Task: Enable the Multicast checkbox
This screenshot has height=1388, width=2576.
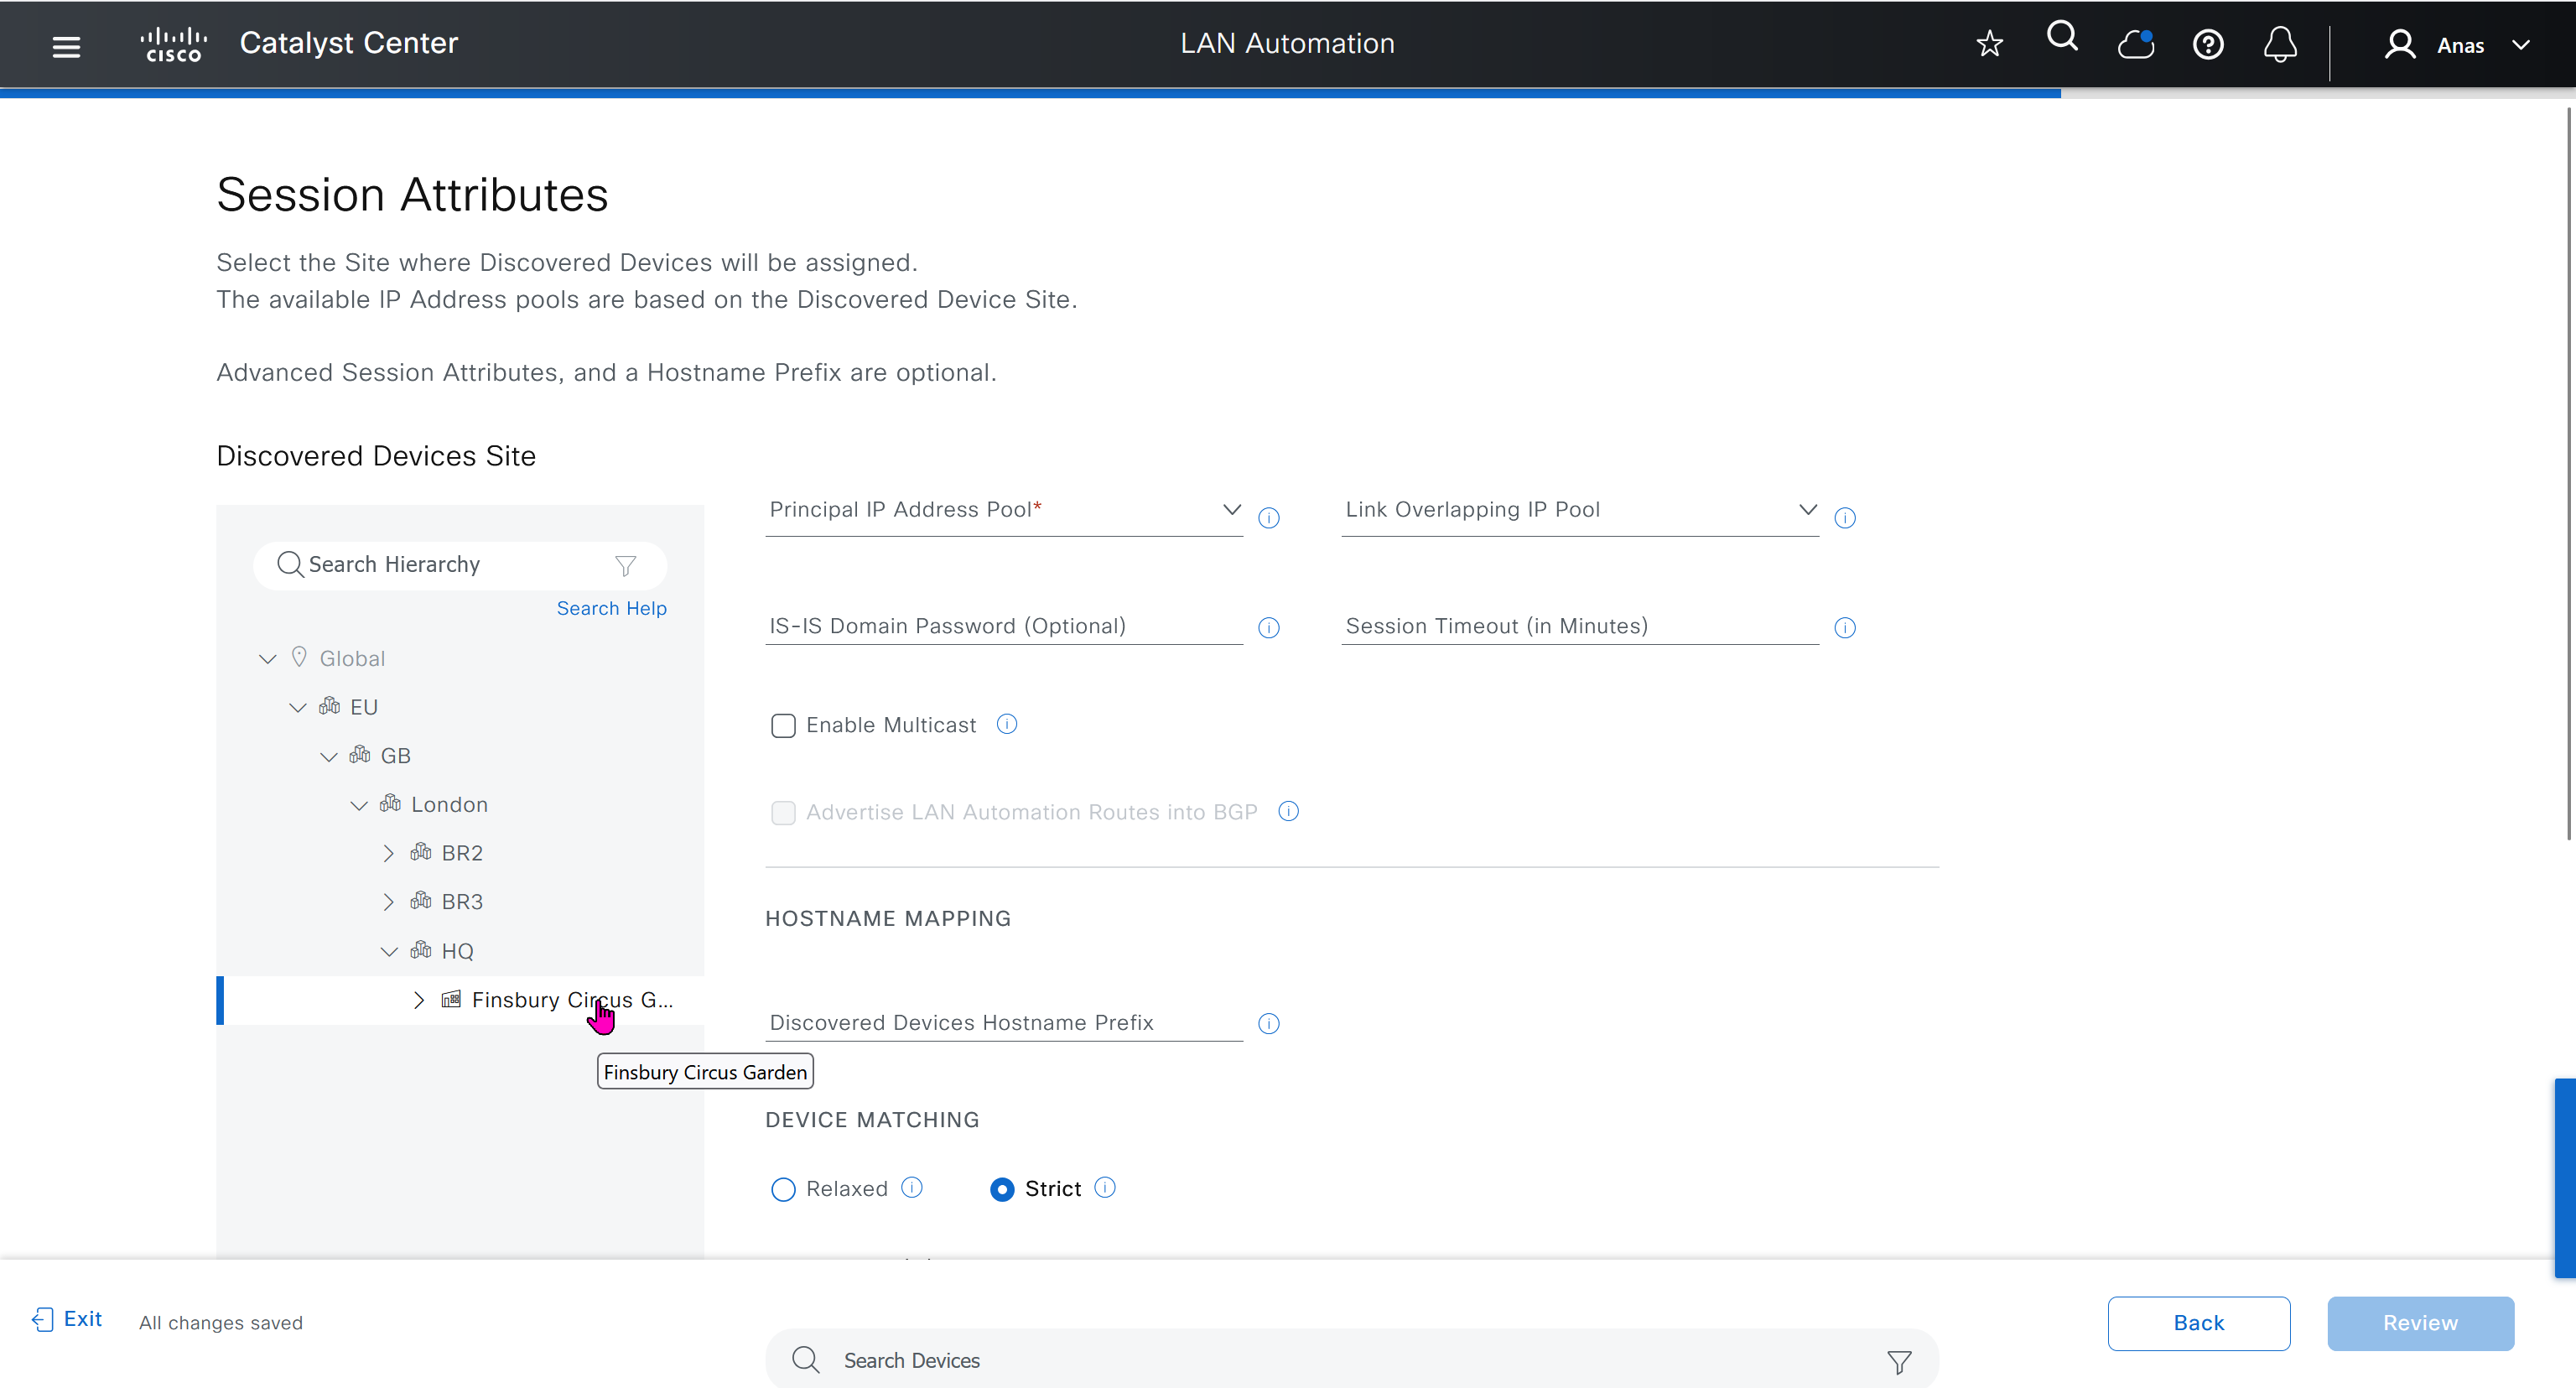Action: 783,725
